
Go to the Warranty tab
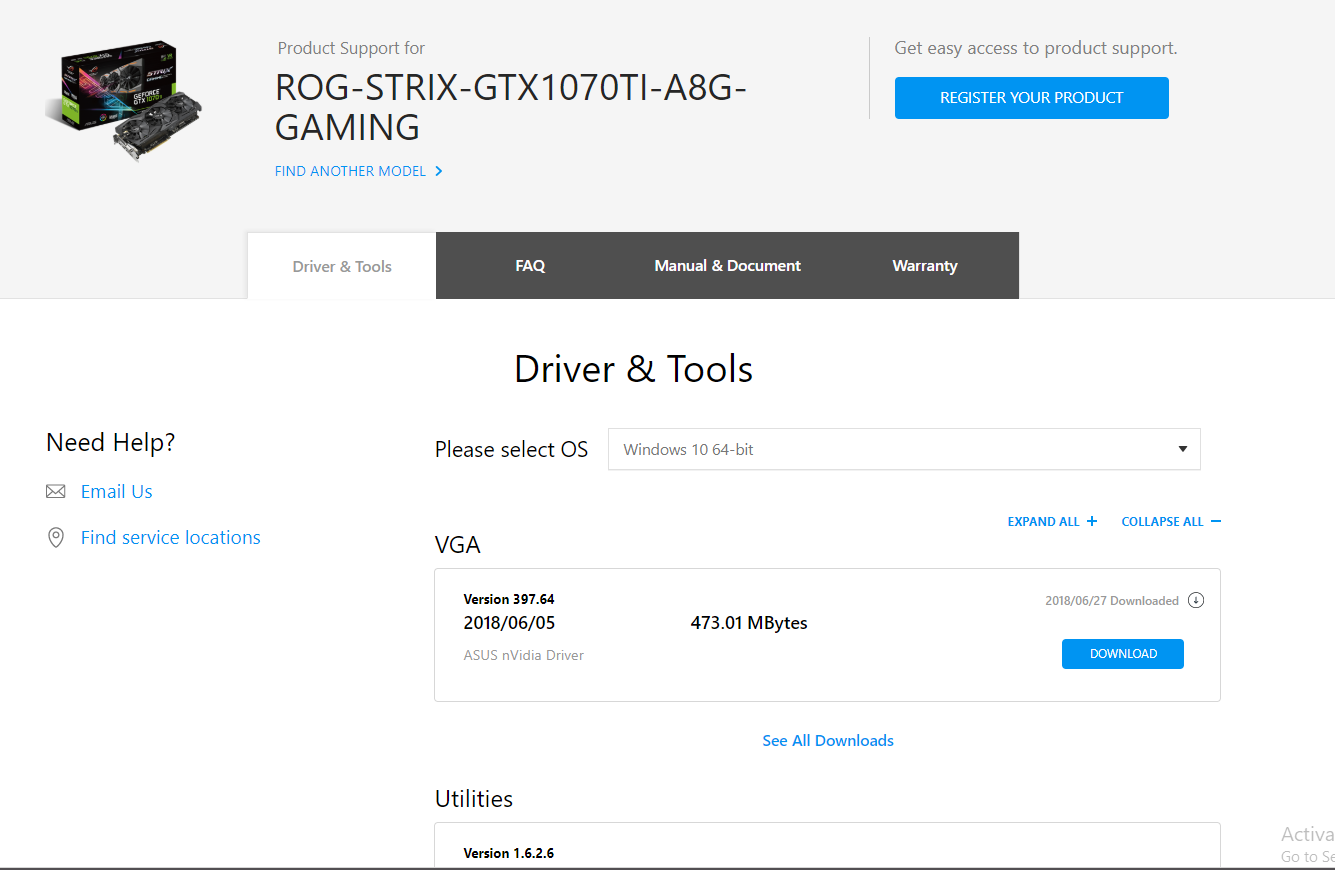(x=925, y=266)
